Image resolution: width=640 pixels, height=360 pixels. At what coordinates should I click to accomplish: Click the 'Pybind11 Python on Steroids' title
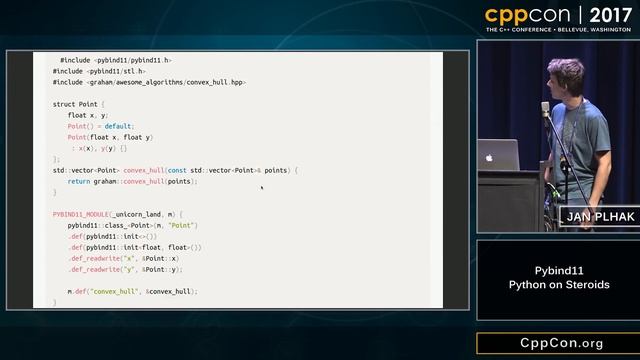(x=559, y=278)
